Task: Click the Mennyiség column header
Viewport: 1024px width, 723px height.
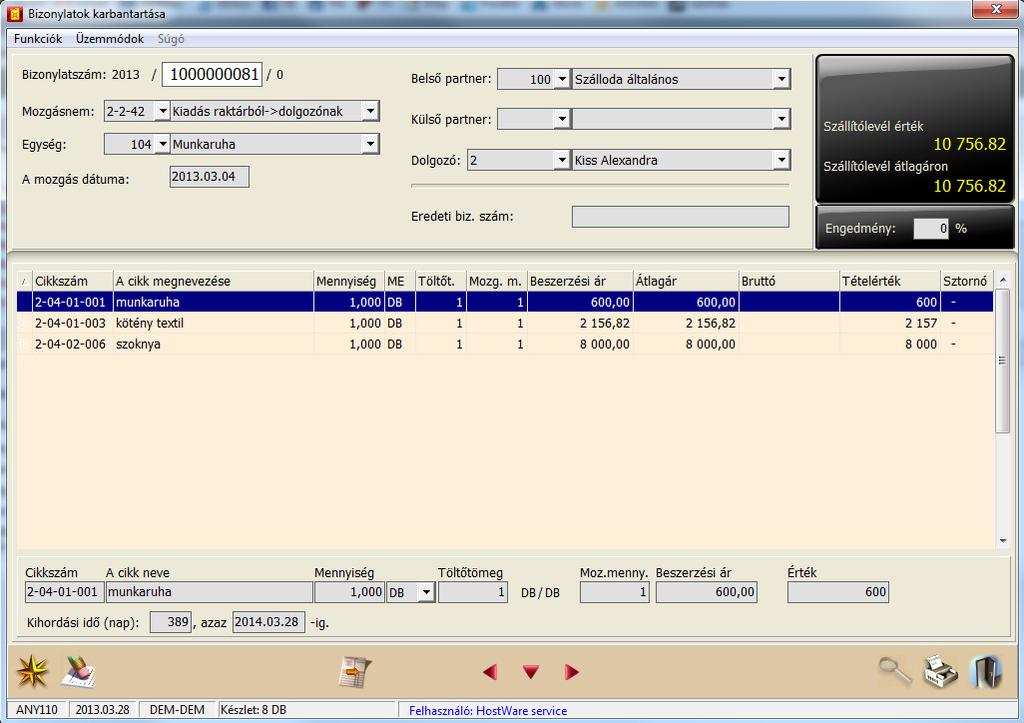Action: pyautogui.click(x=349, y=281)
